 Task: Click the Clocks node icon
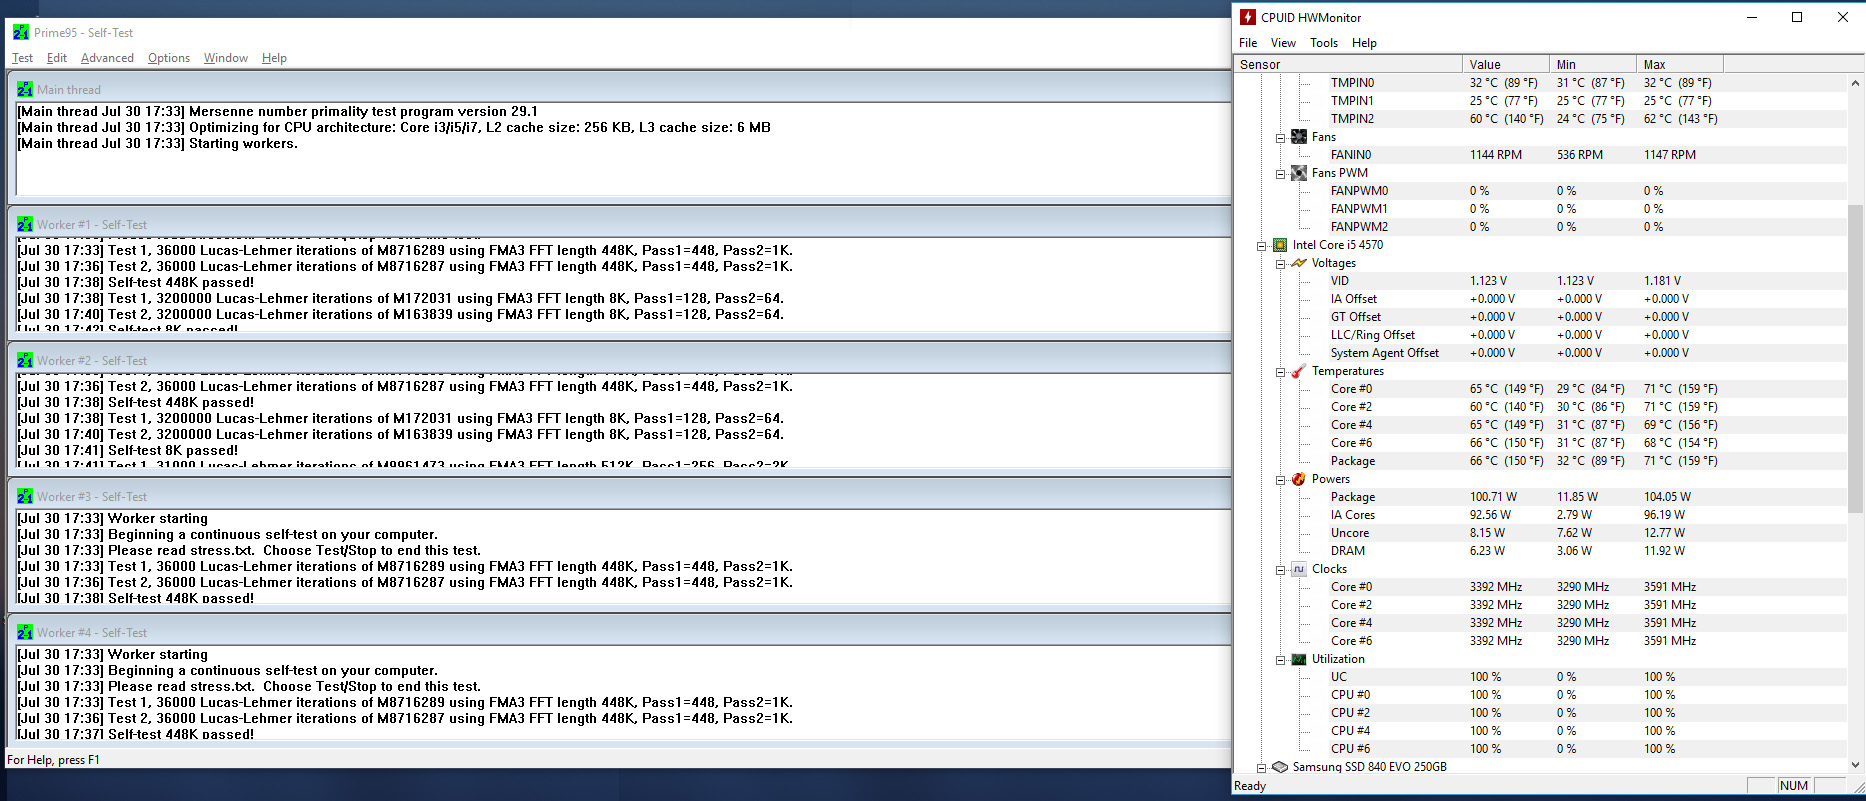pyautogui.click(x=1299, y=569)
